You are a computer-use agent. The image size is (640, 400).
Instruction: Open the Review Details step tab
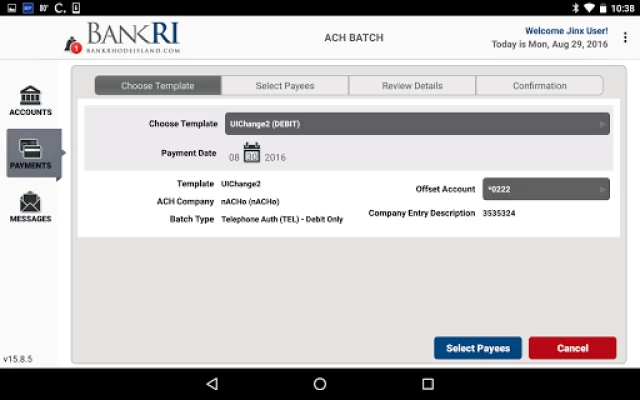412,86
